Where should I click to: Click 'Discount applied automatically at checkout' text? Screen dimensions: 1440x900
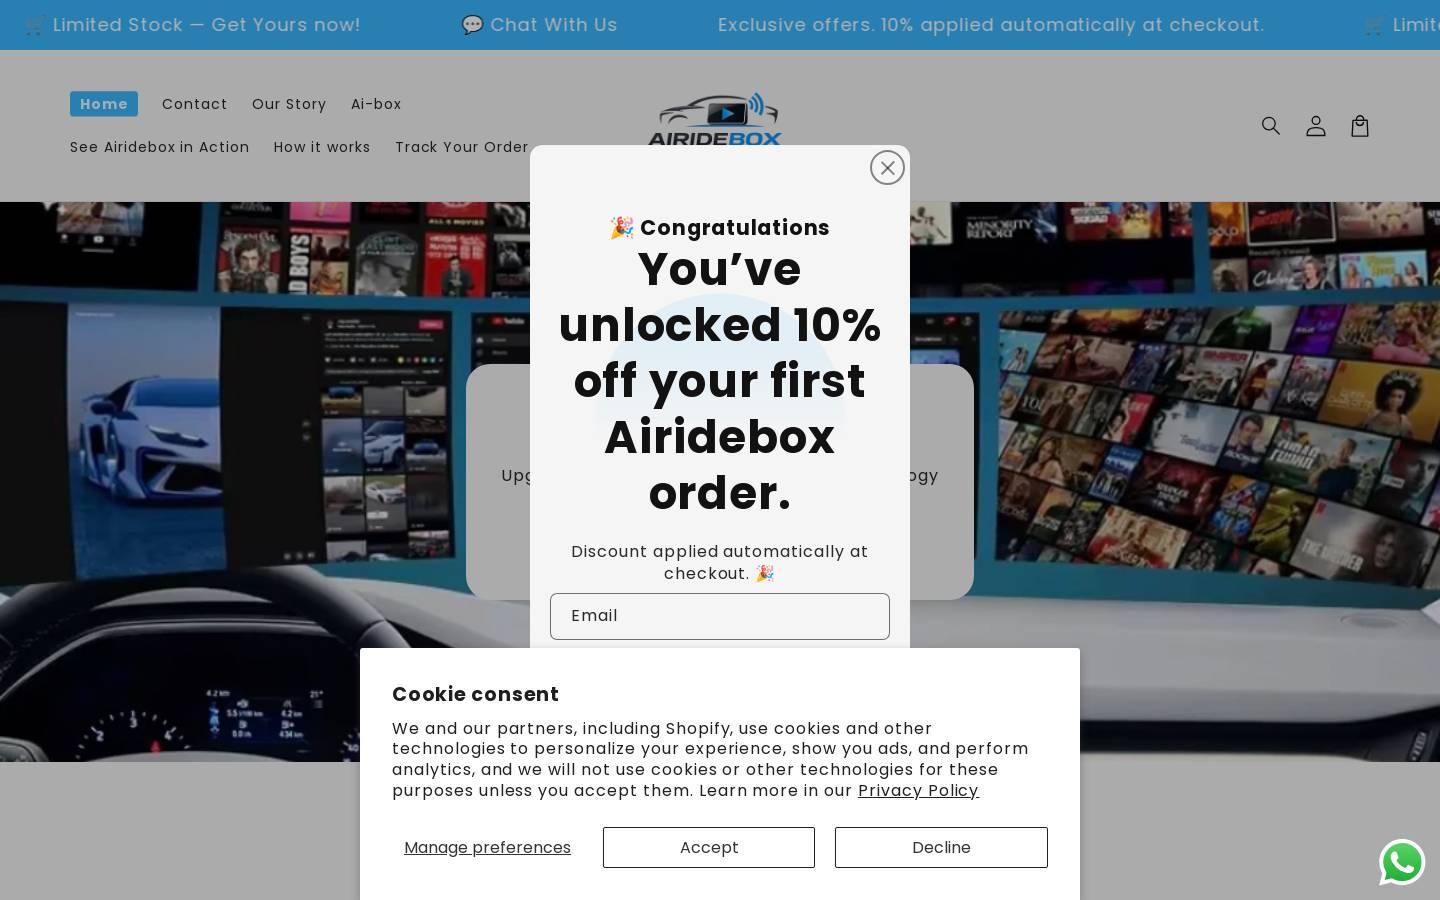tap(720, 562)
